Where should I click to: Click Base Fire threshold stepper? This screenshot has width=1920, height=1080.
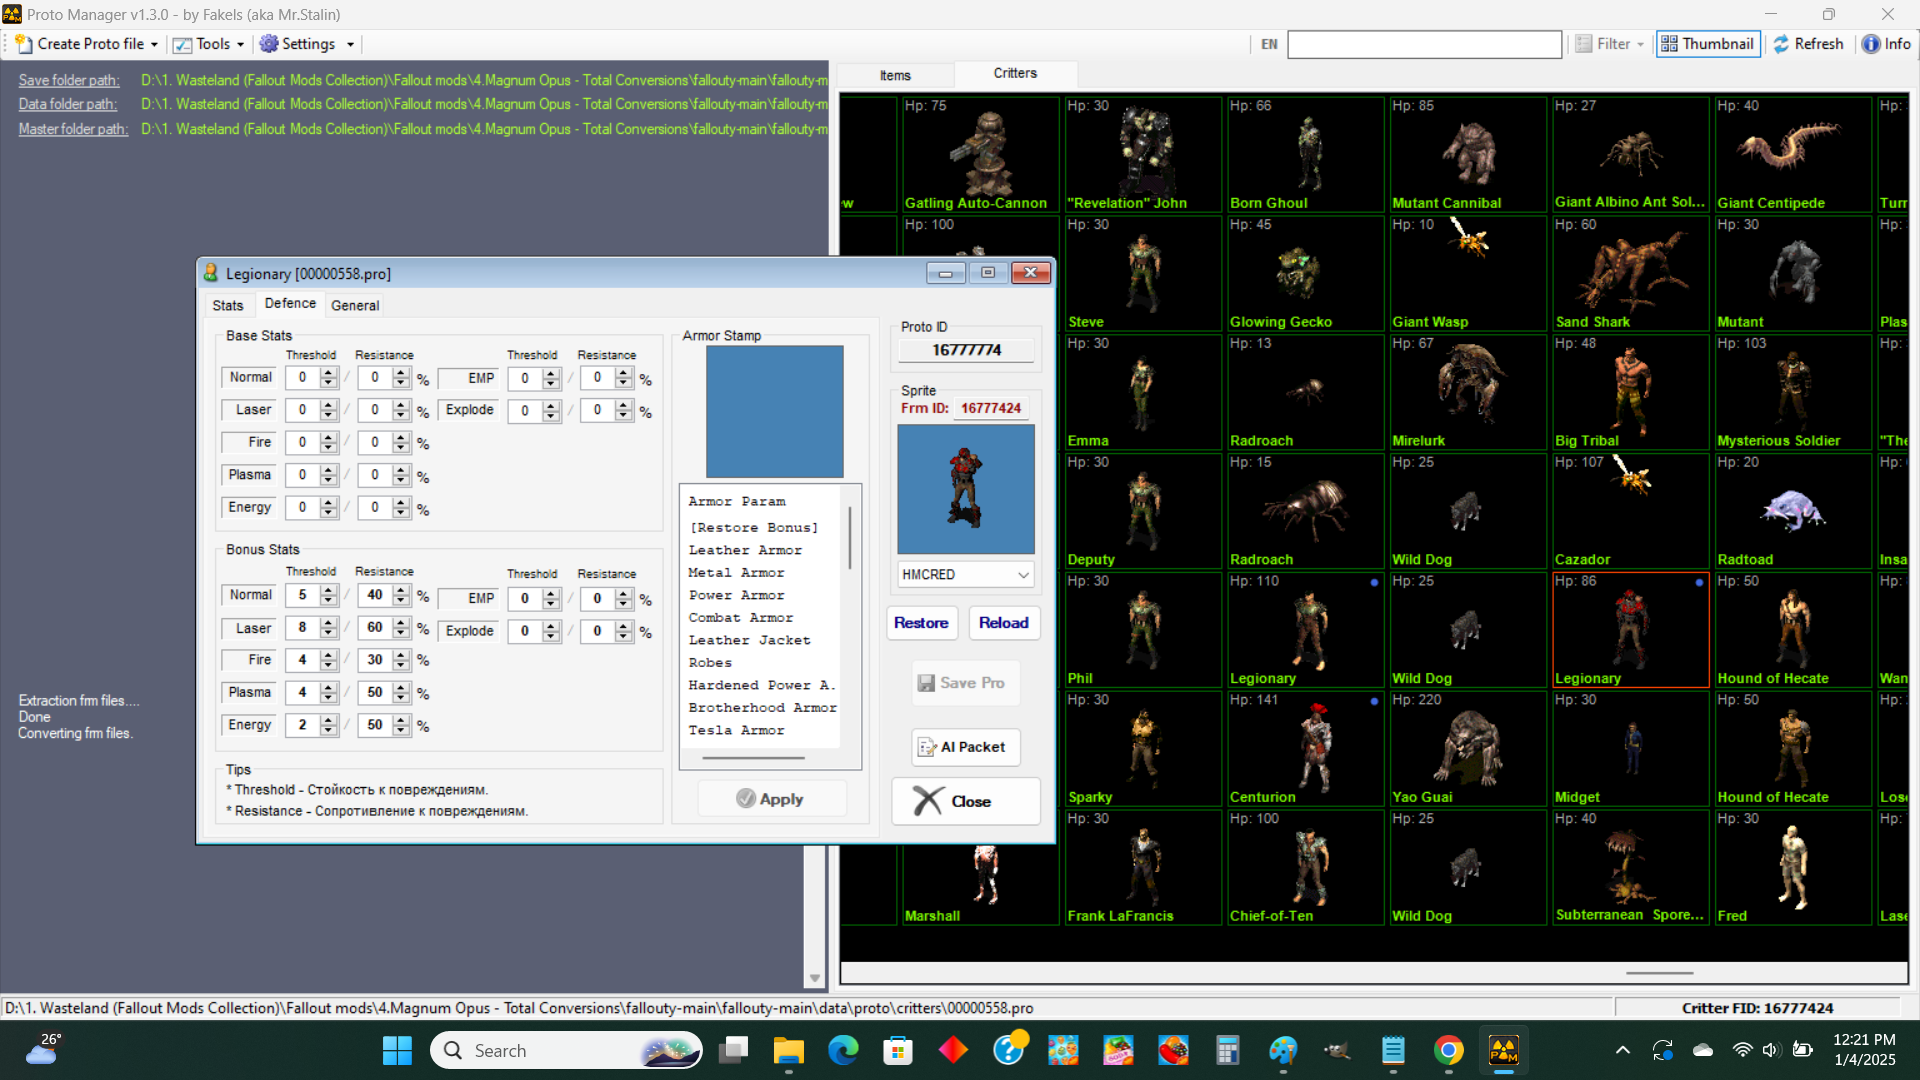[x=328, y=443]
